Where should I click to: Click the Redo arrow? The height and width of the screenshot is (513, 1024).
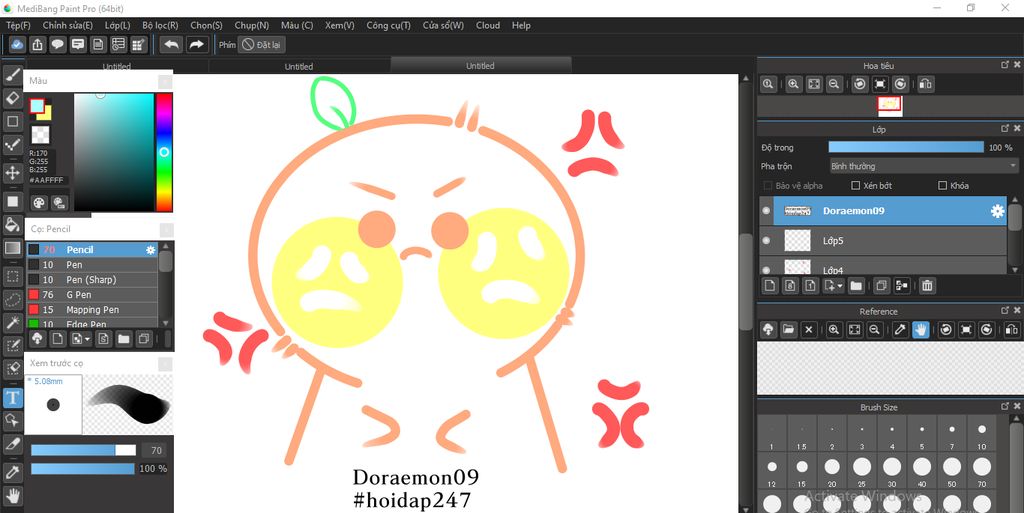click(x=196, y=44)
